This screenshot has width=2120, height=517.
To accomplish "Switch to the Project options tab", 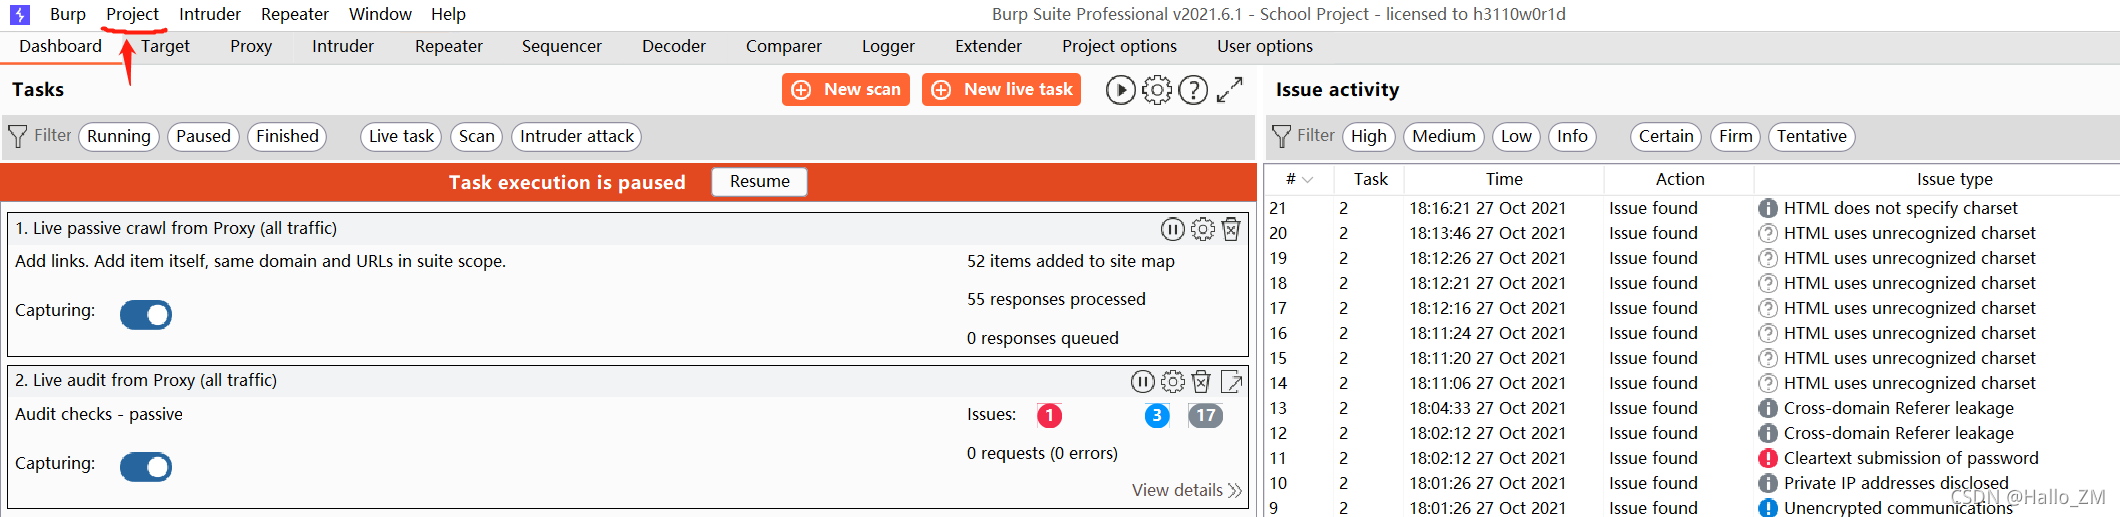I will (x=1119, y=46).
